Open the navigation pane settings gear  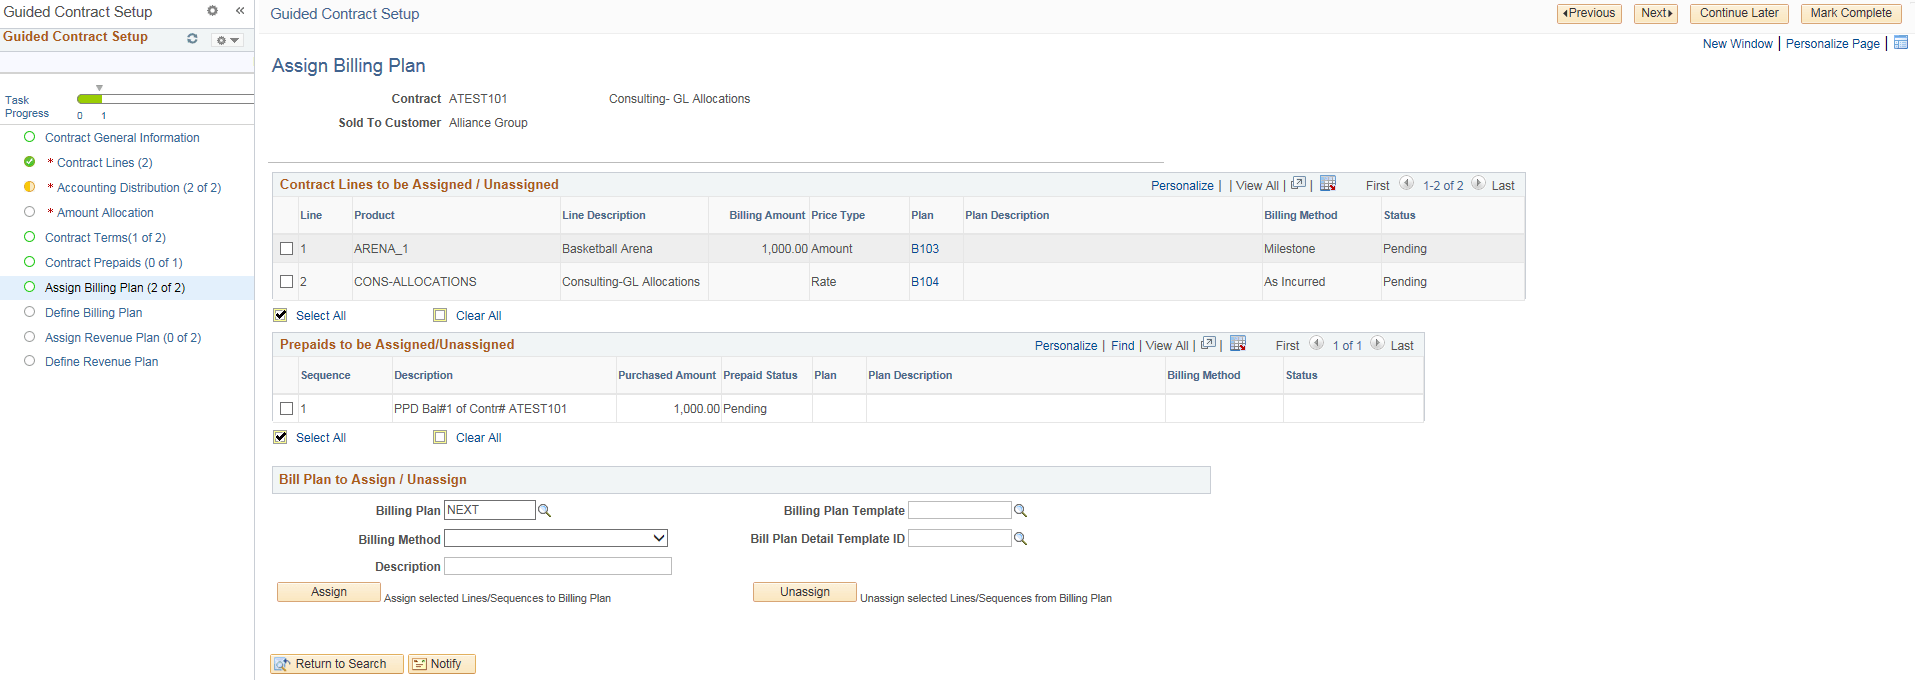click(x=212, y=11)
